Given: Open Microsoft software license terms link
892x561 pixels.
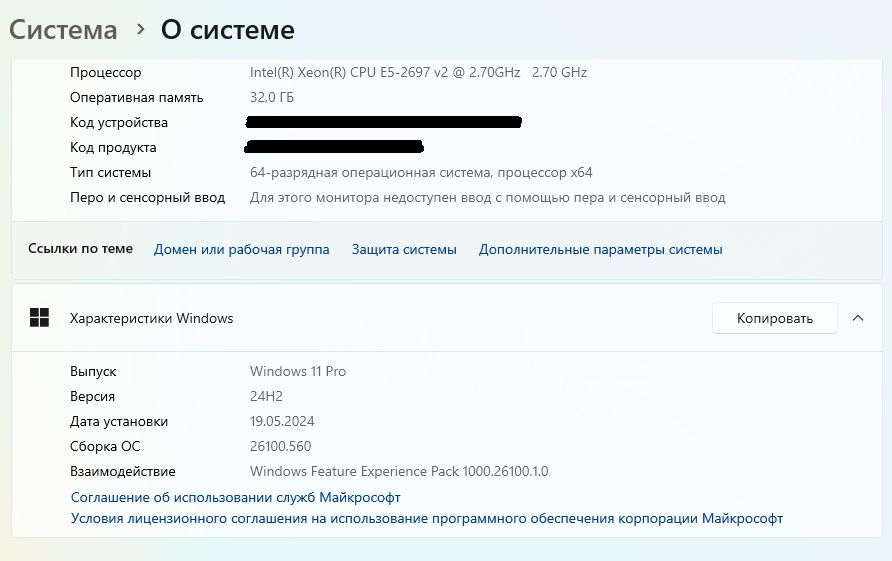Looking at the screenshot, I should pos(426,518).
